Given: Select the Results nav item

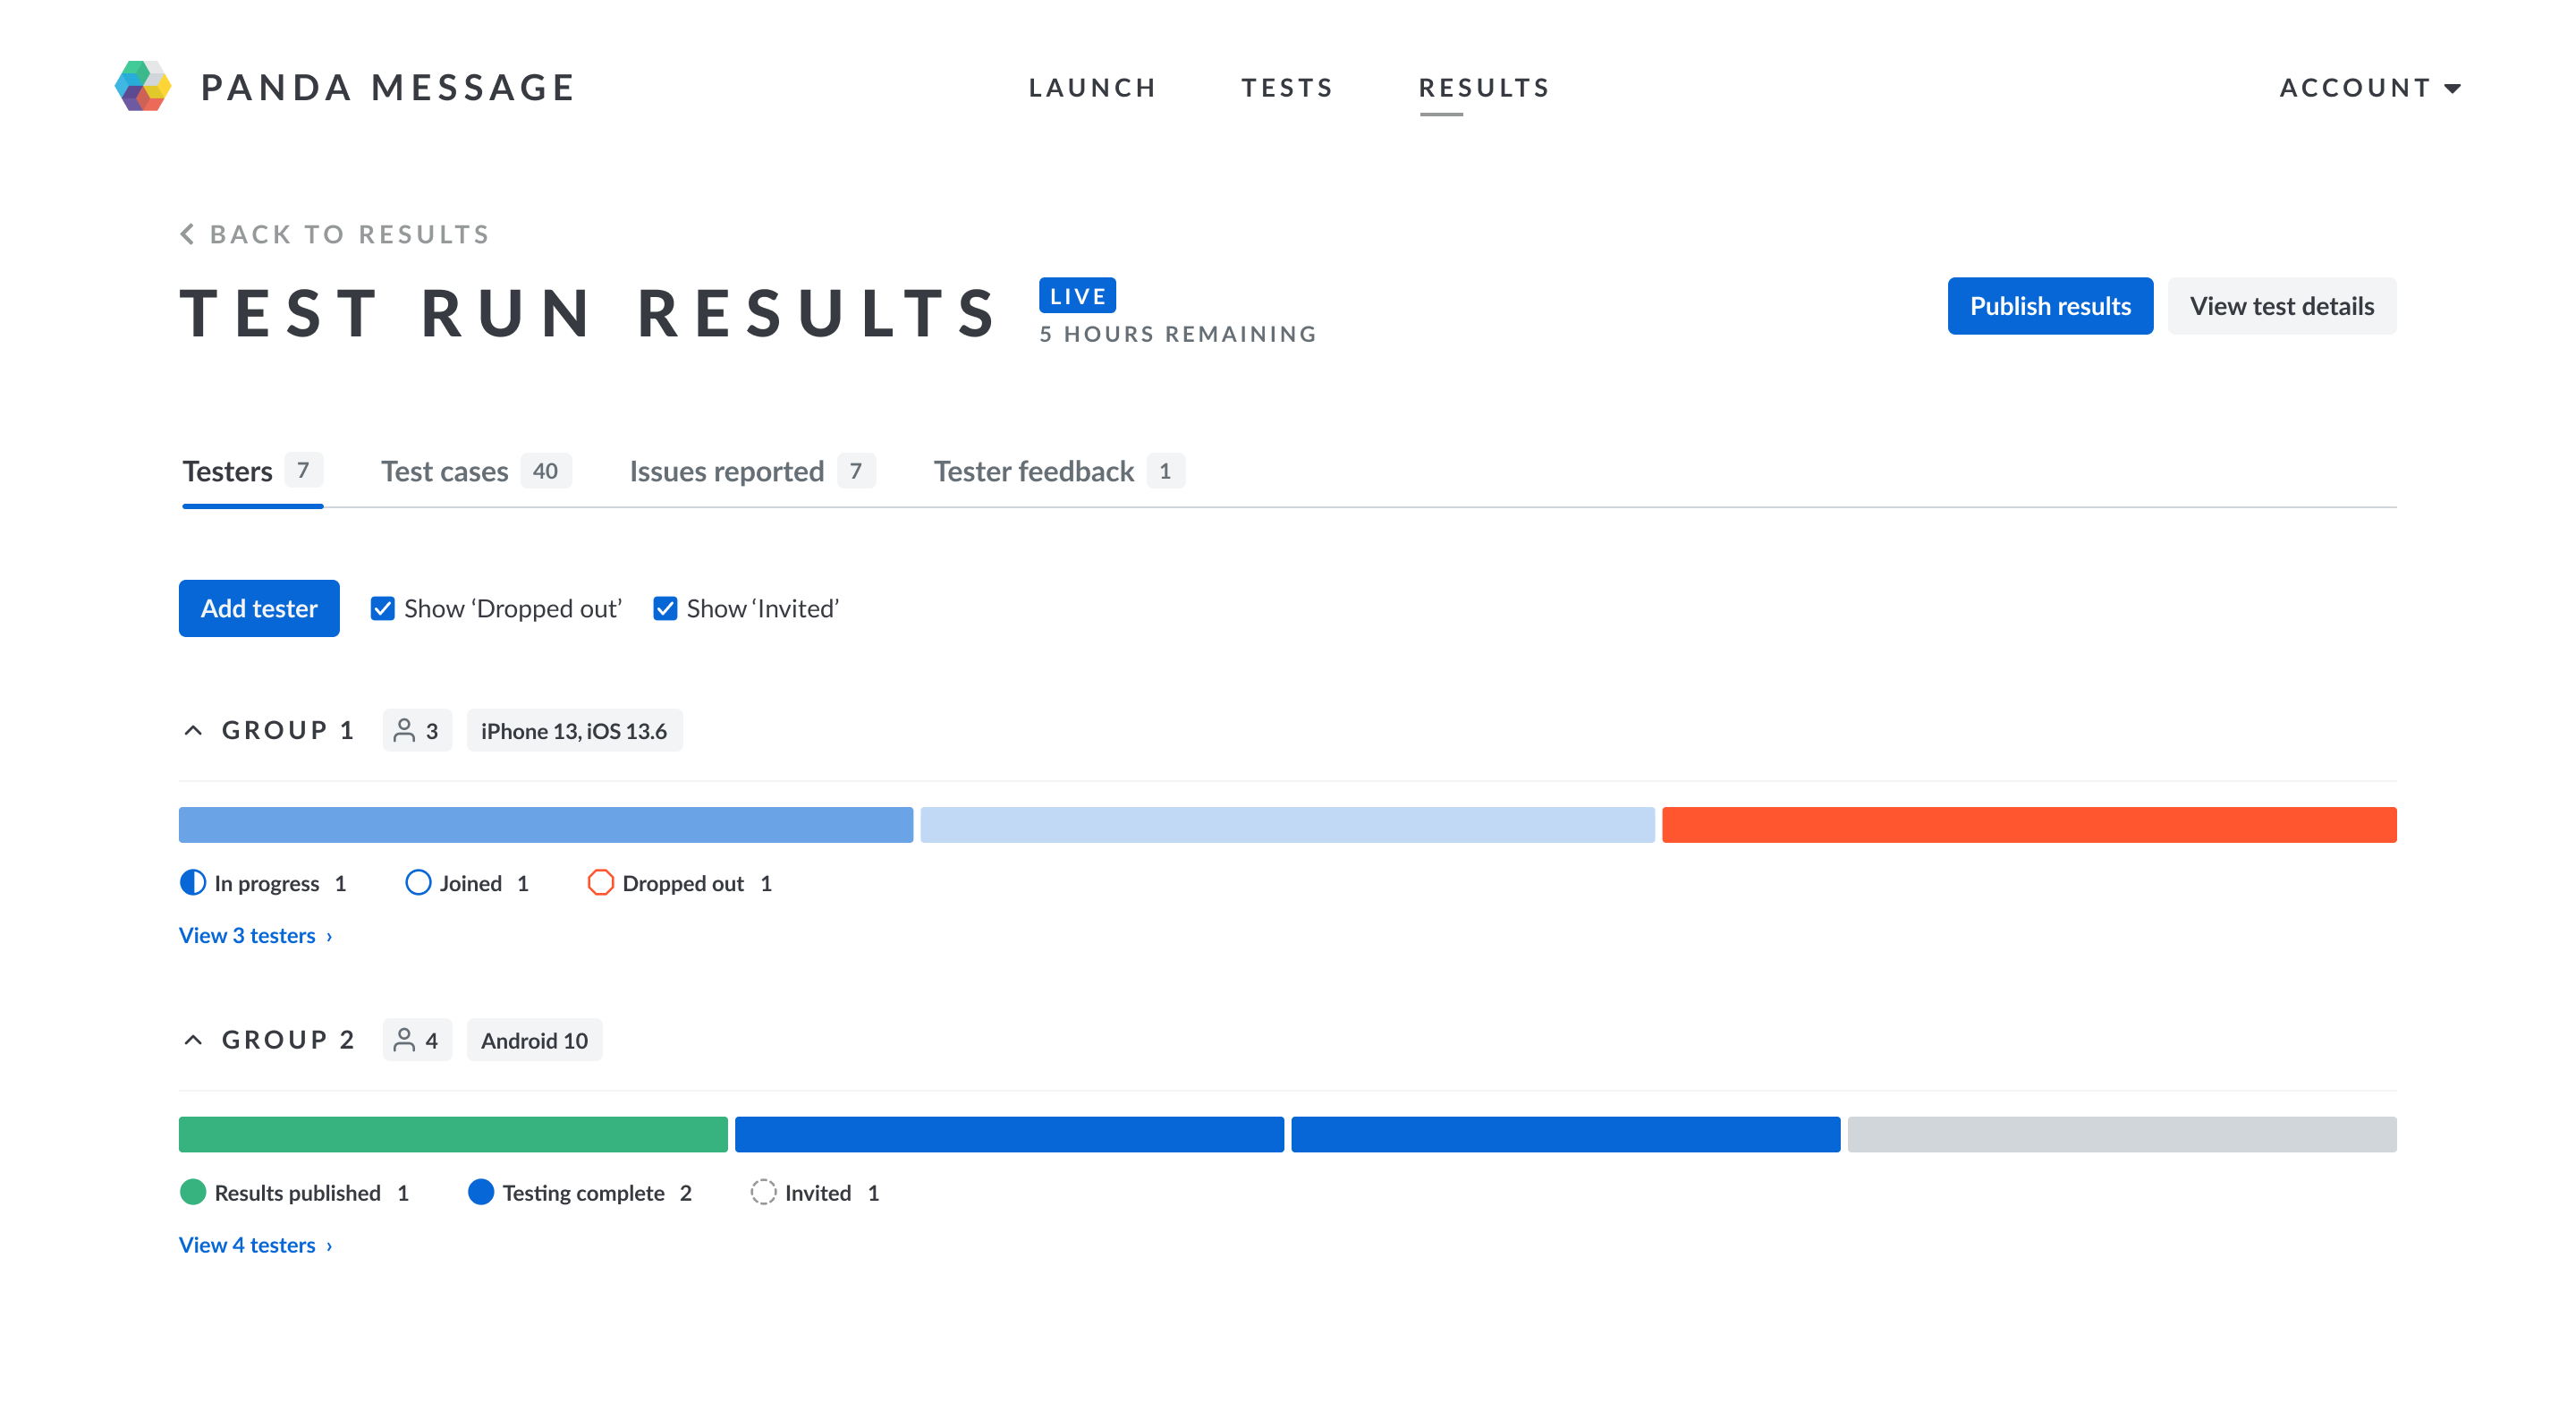Looking at the screenshot, I should click(1484, 88).
